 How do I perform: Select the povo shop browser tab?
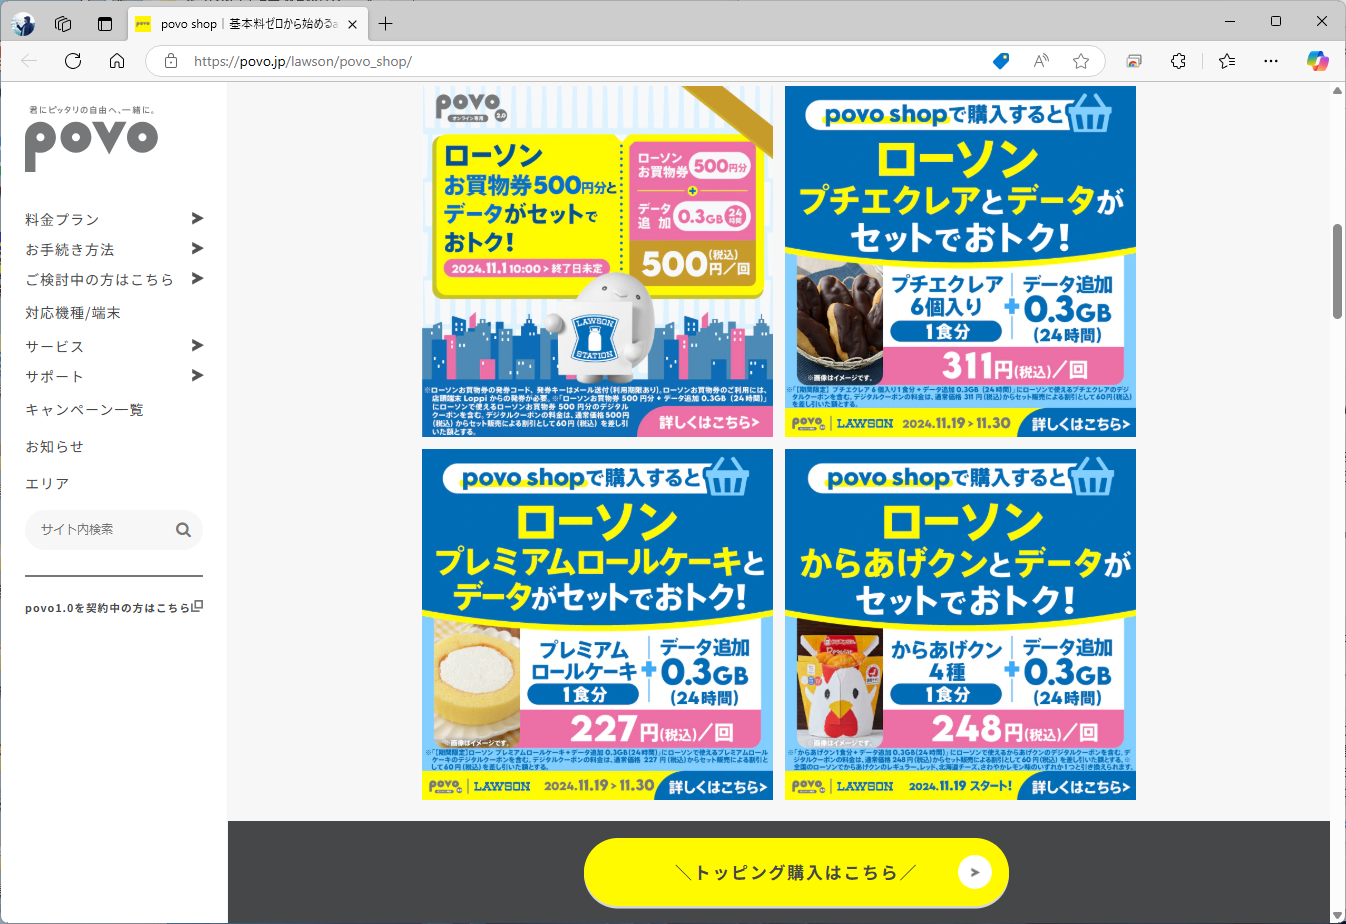click(248, 24)
